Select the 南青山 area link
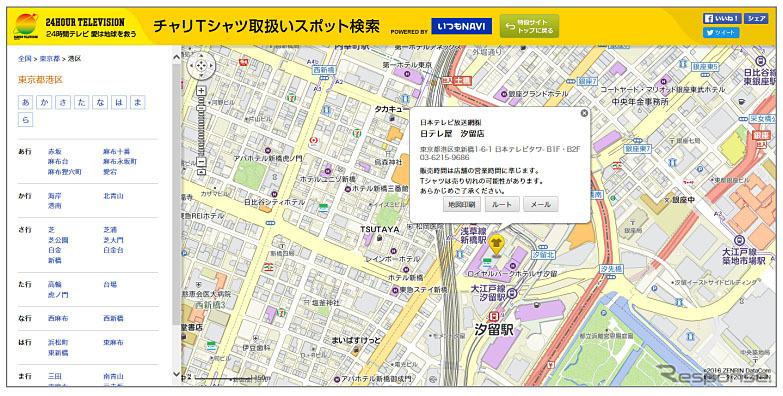 pos(113,376)
